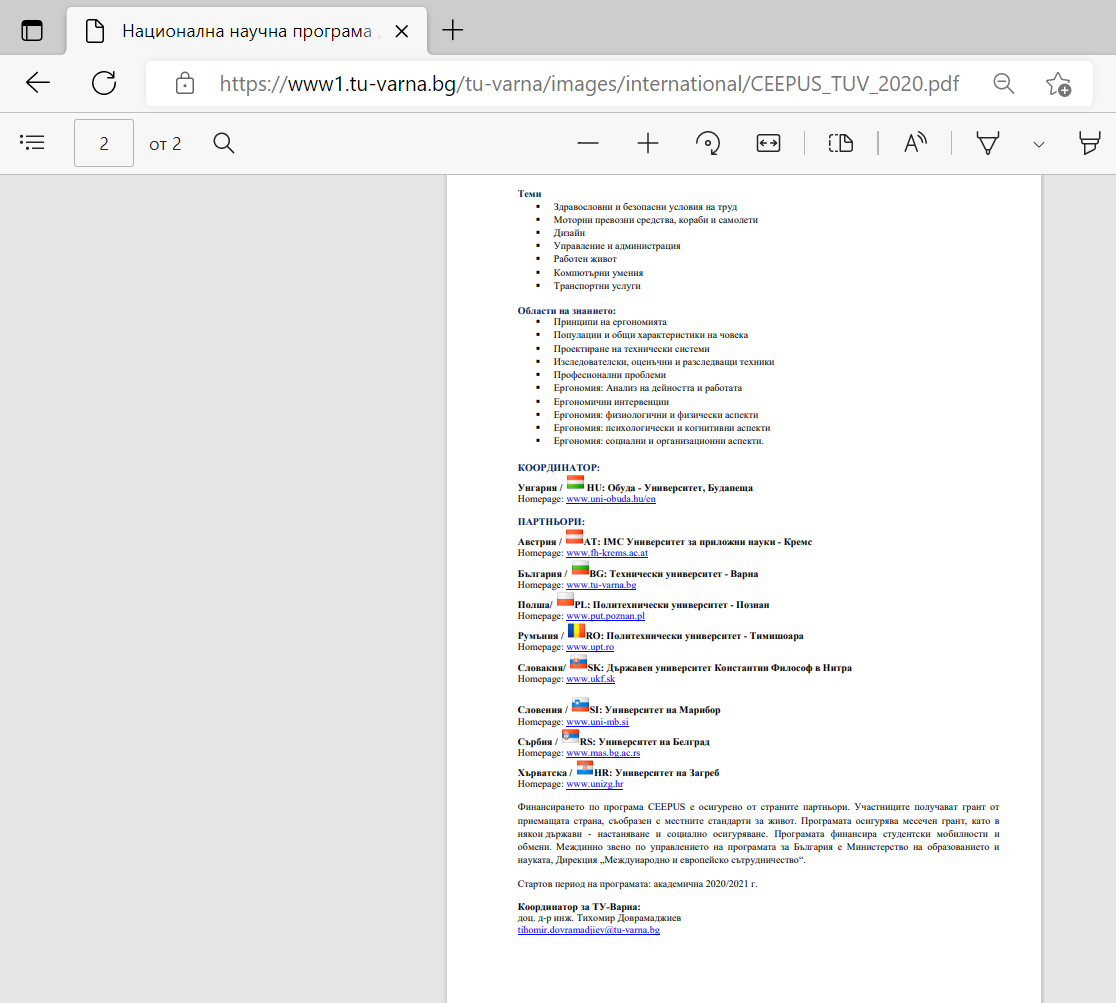Open the table of contents sidebar

(x=33, y=143)
